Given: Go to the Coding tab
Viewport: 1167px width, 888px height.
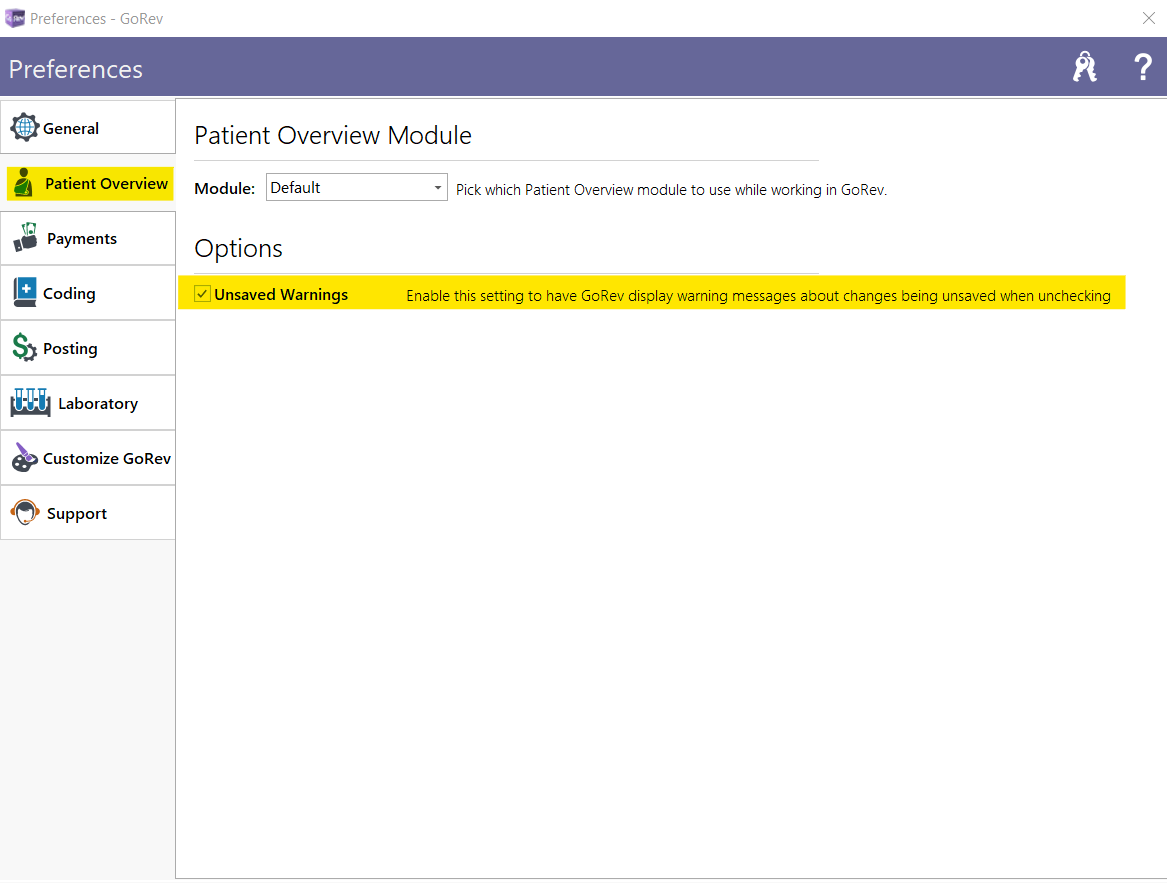Looking at the screenshot, I should [88, 293].
